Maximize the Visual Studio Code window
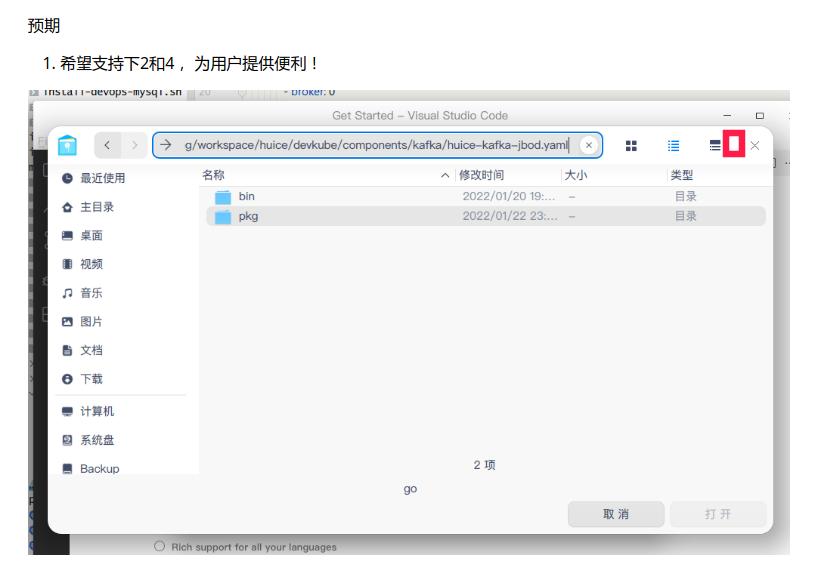 coord(760,115)
